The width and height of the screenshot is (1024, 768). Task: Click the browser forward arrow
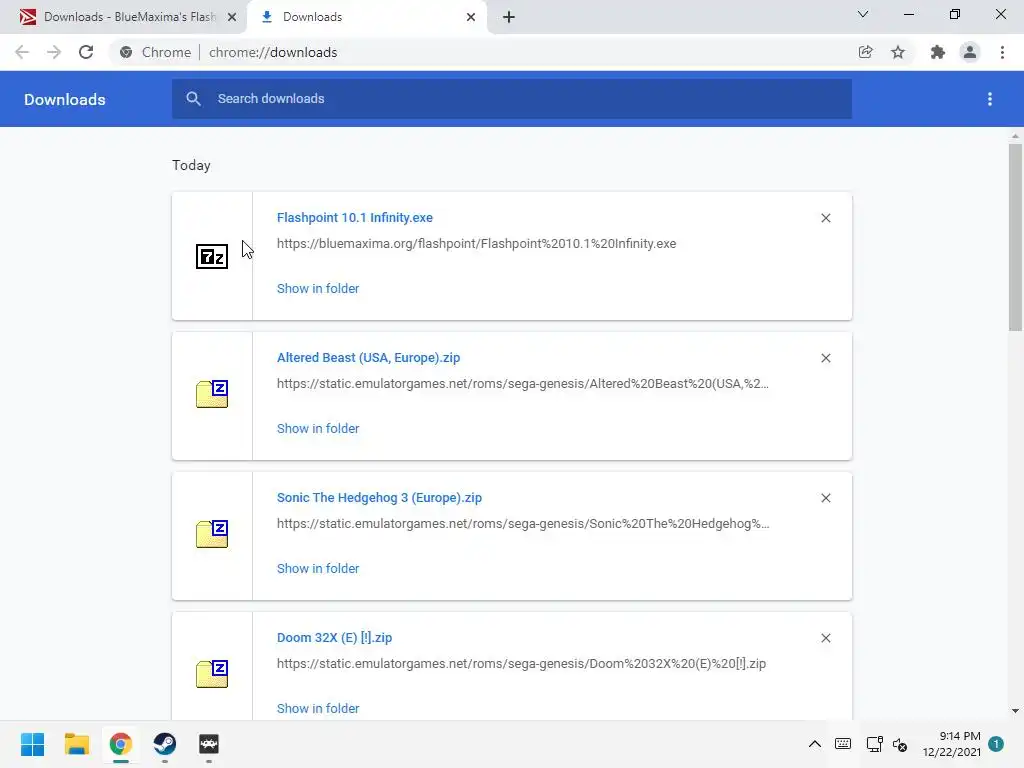pos(54,52)
